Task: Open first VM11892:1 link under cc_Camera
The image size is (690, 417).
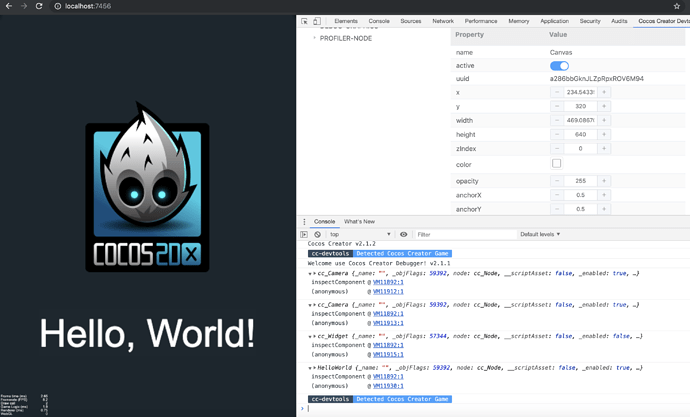Action: [x=388, y=282]
